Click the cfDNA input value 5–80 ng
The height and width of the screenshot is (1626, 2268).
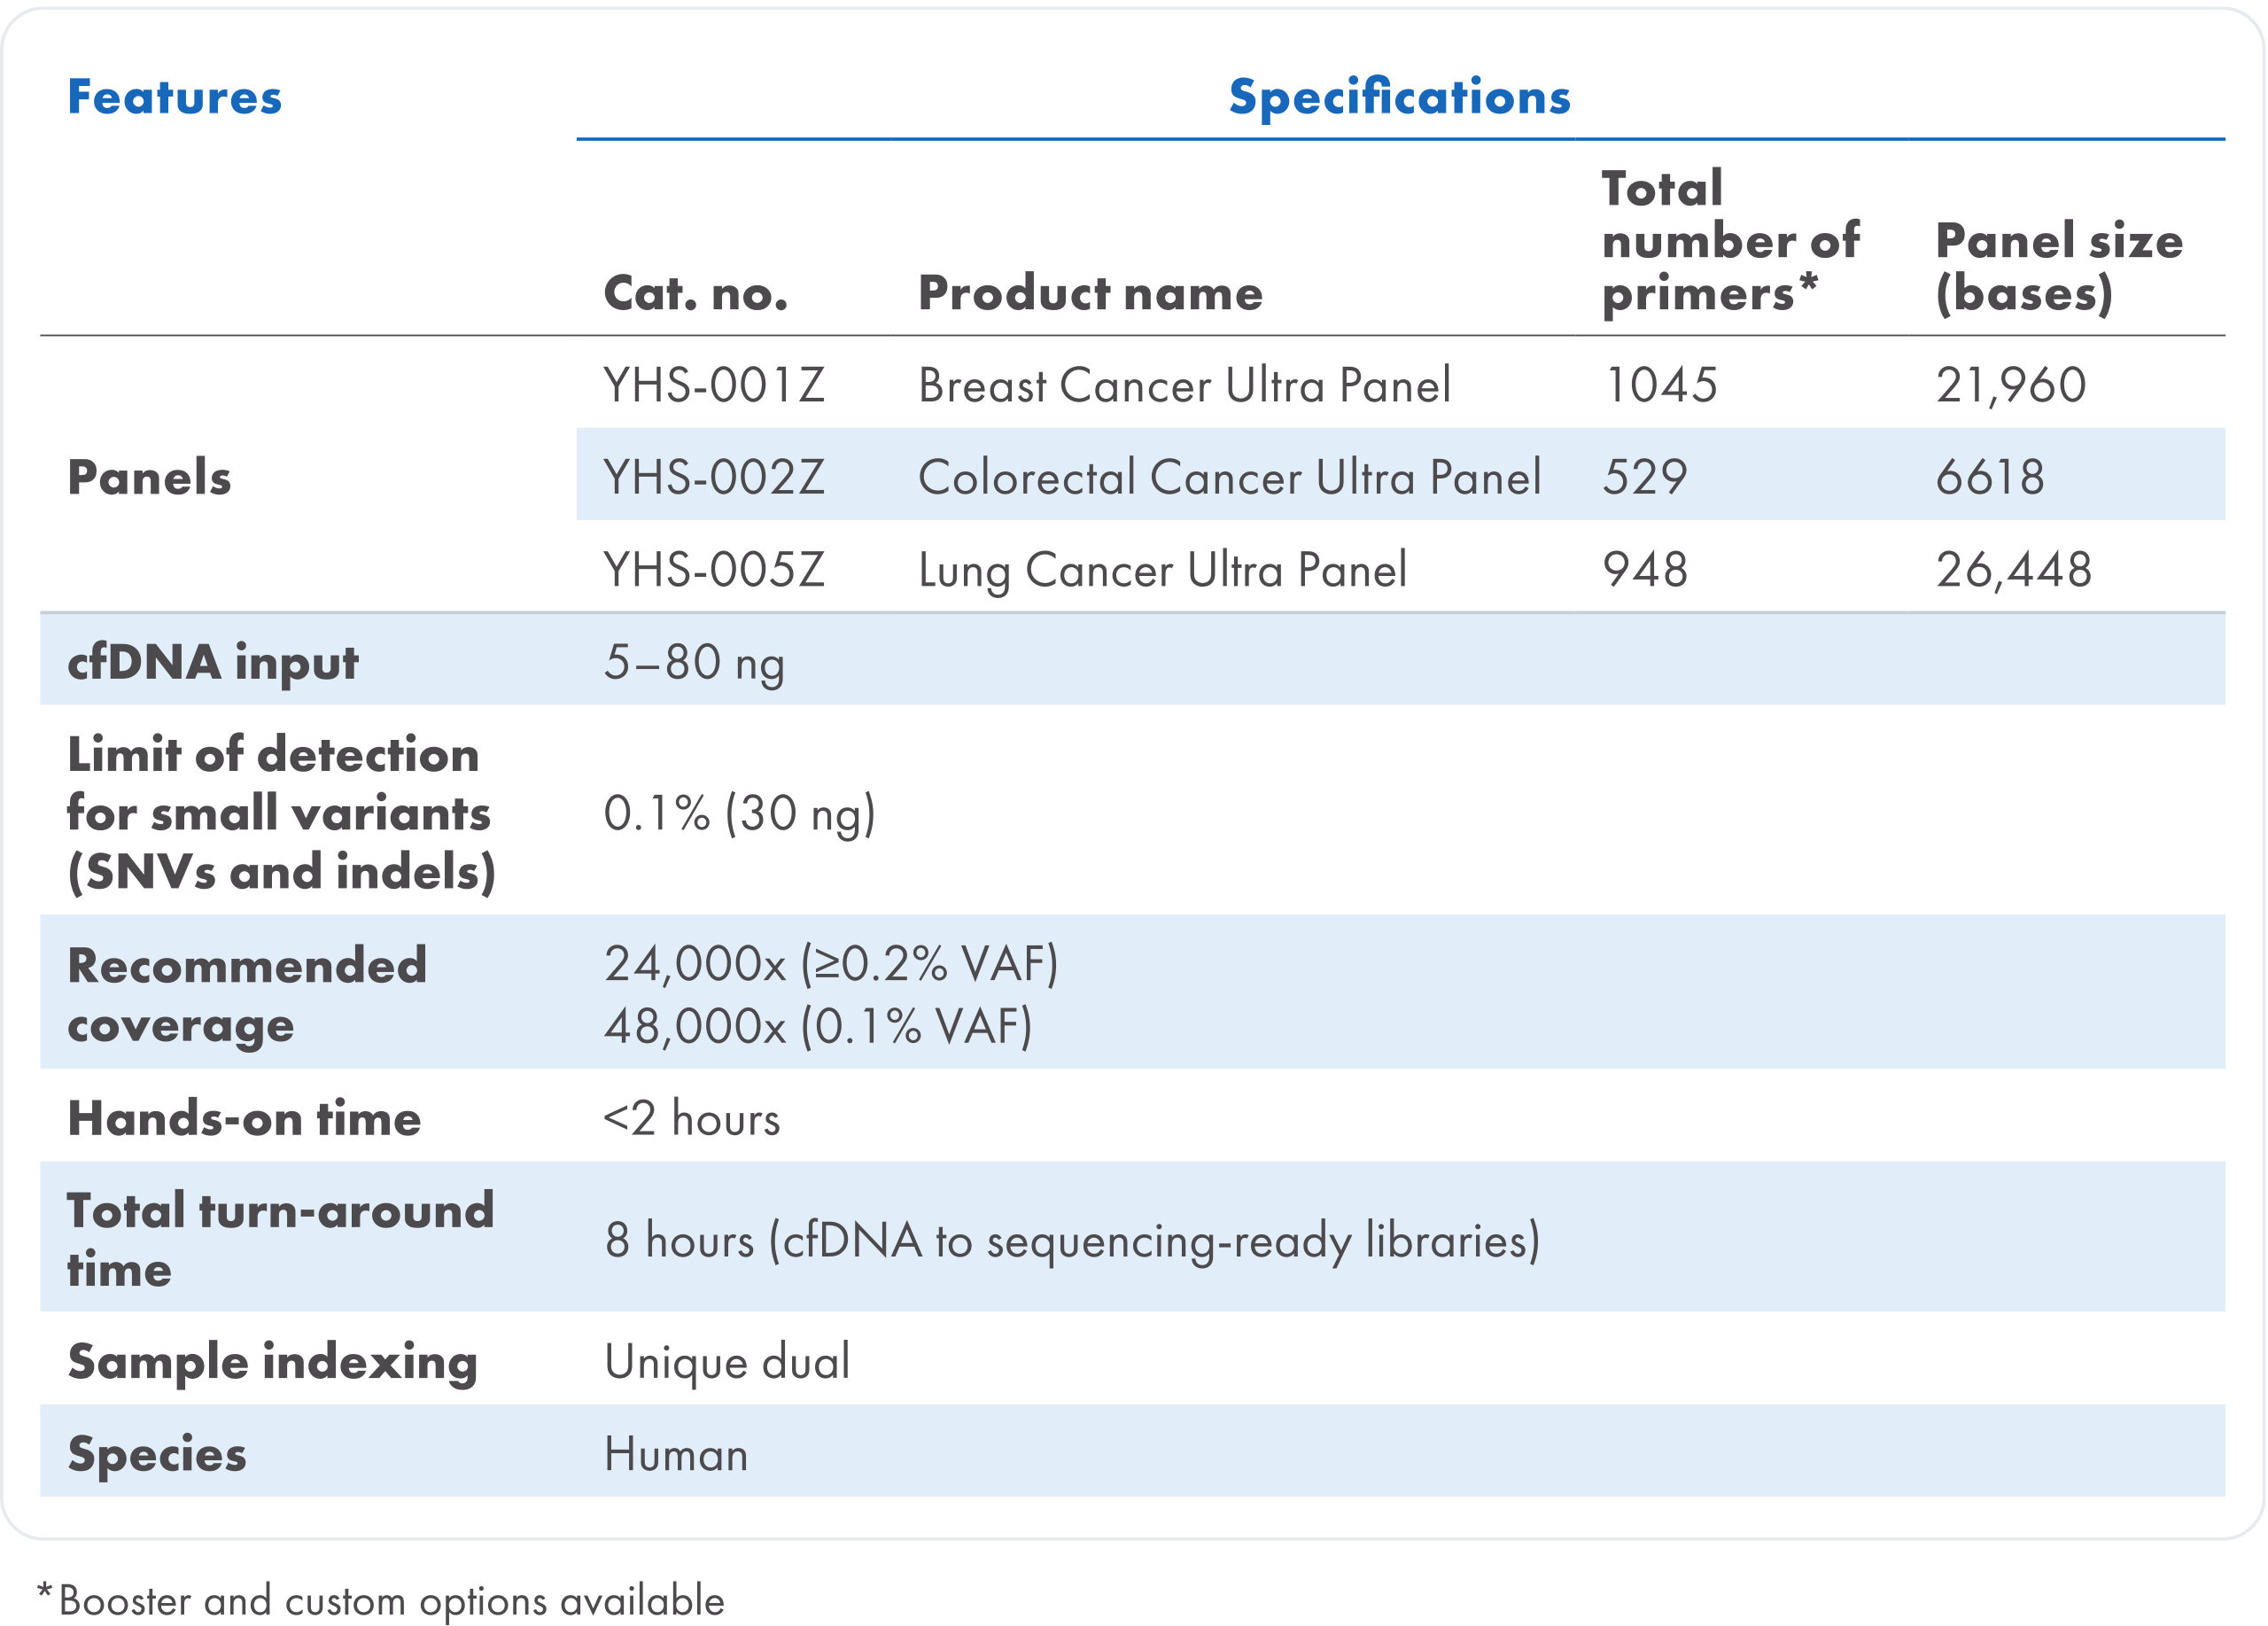pyautogui.click(x=694, y=662)
